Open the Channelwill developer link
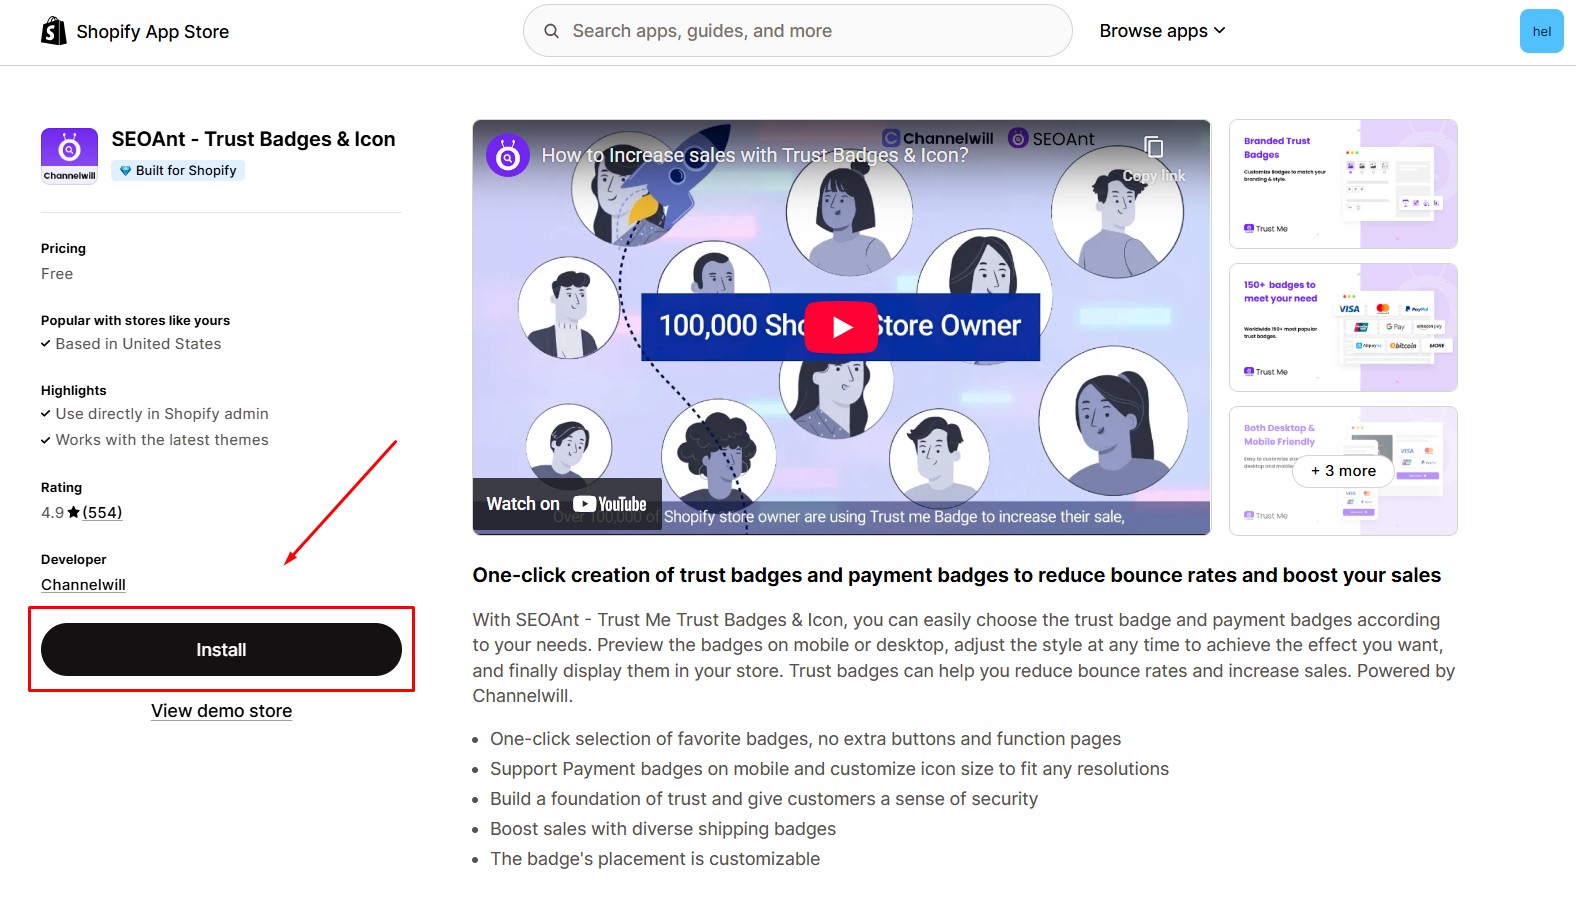The image size is (1576, 906). click(83, 585)
